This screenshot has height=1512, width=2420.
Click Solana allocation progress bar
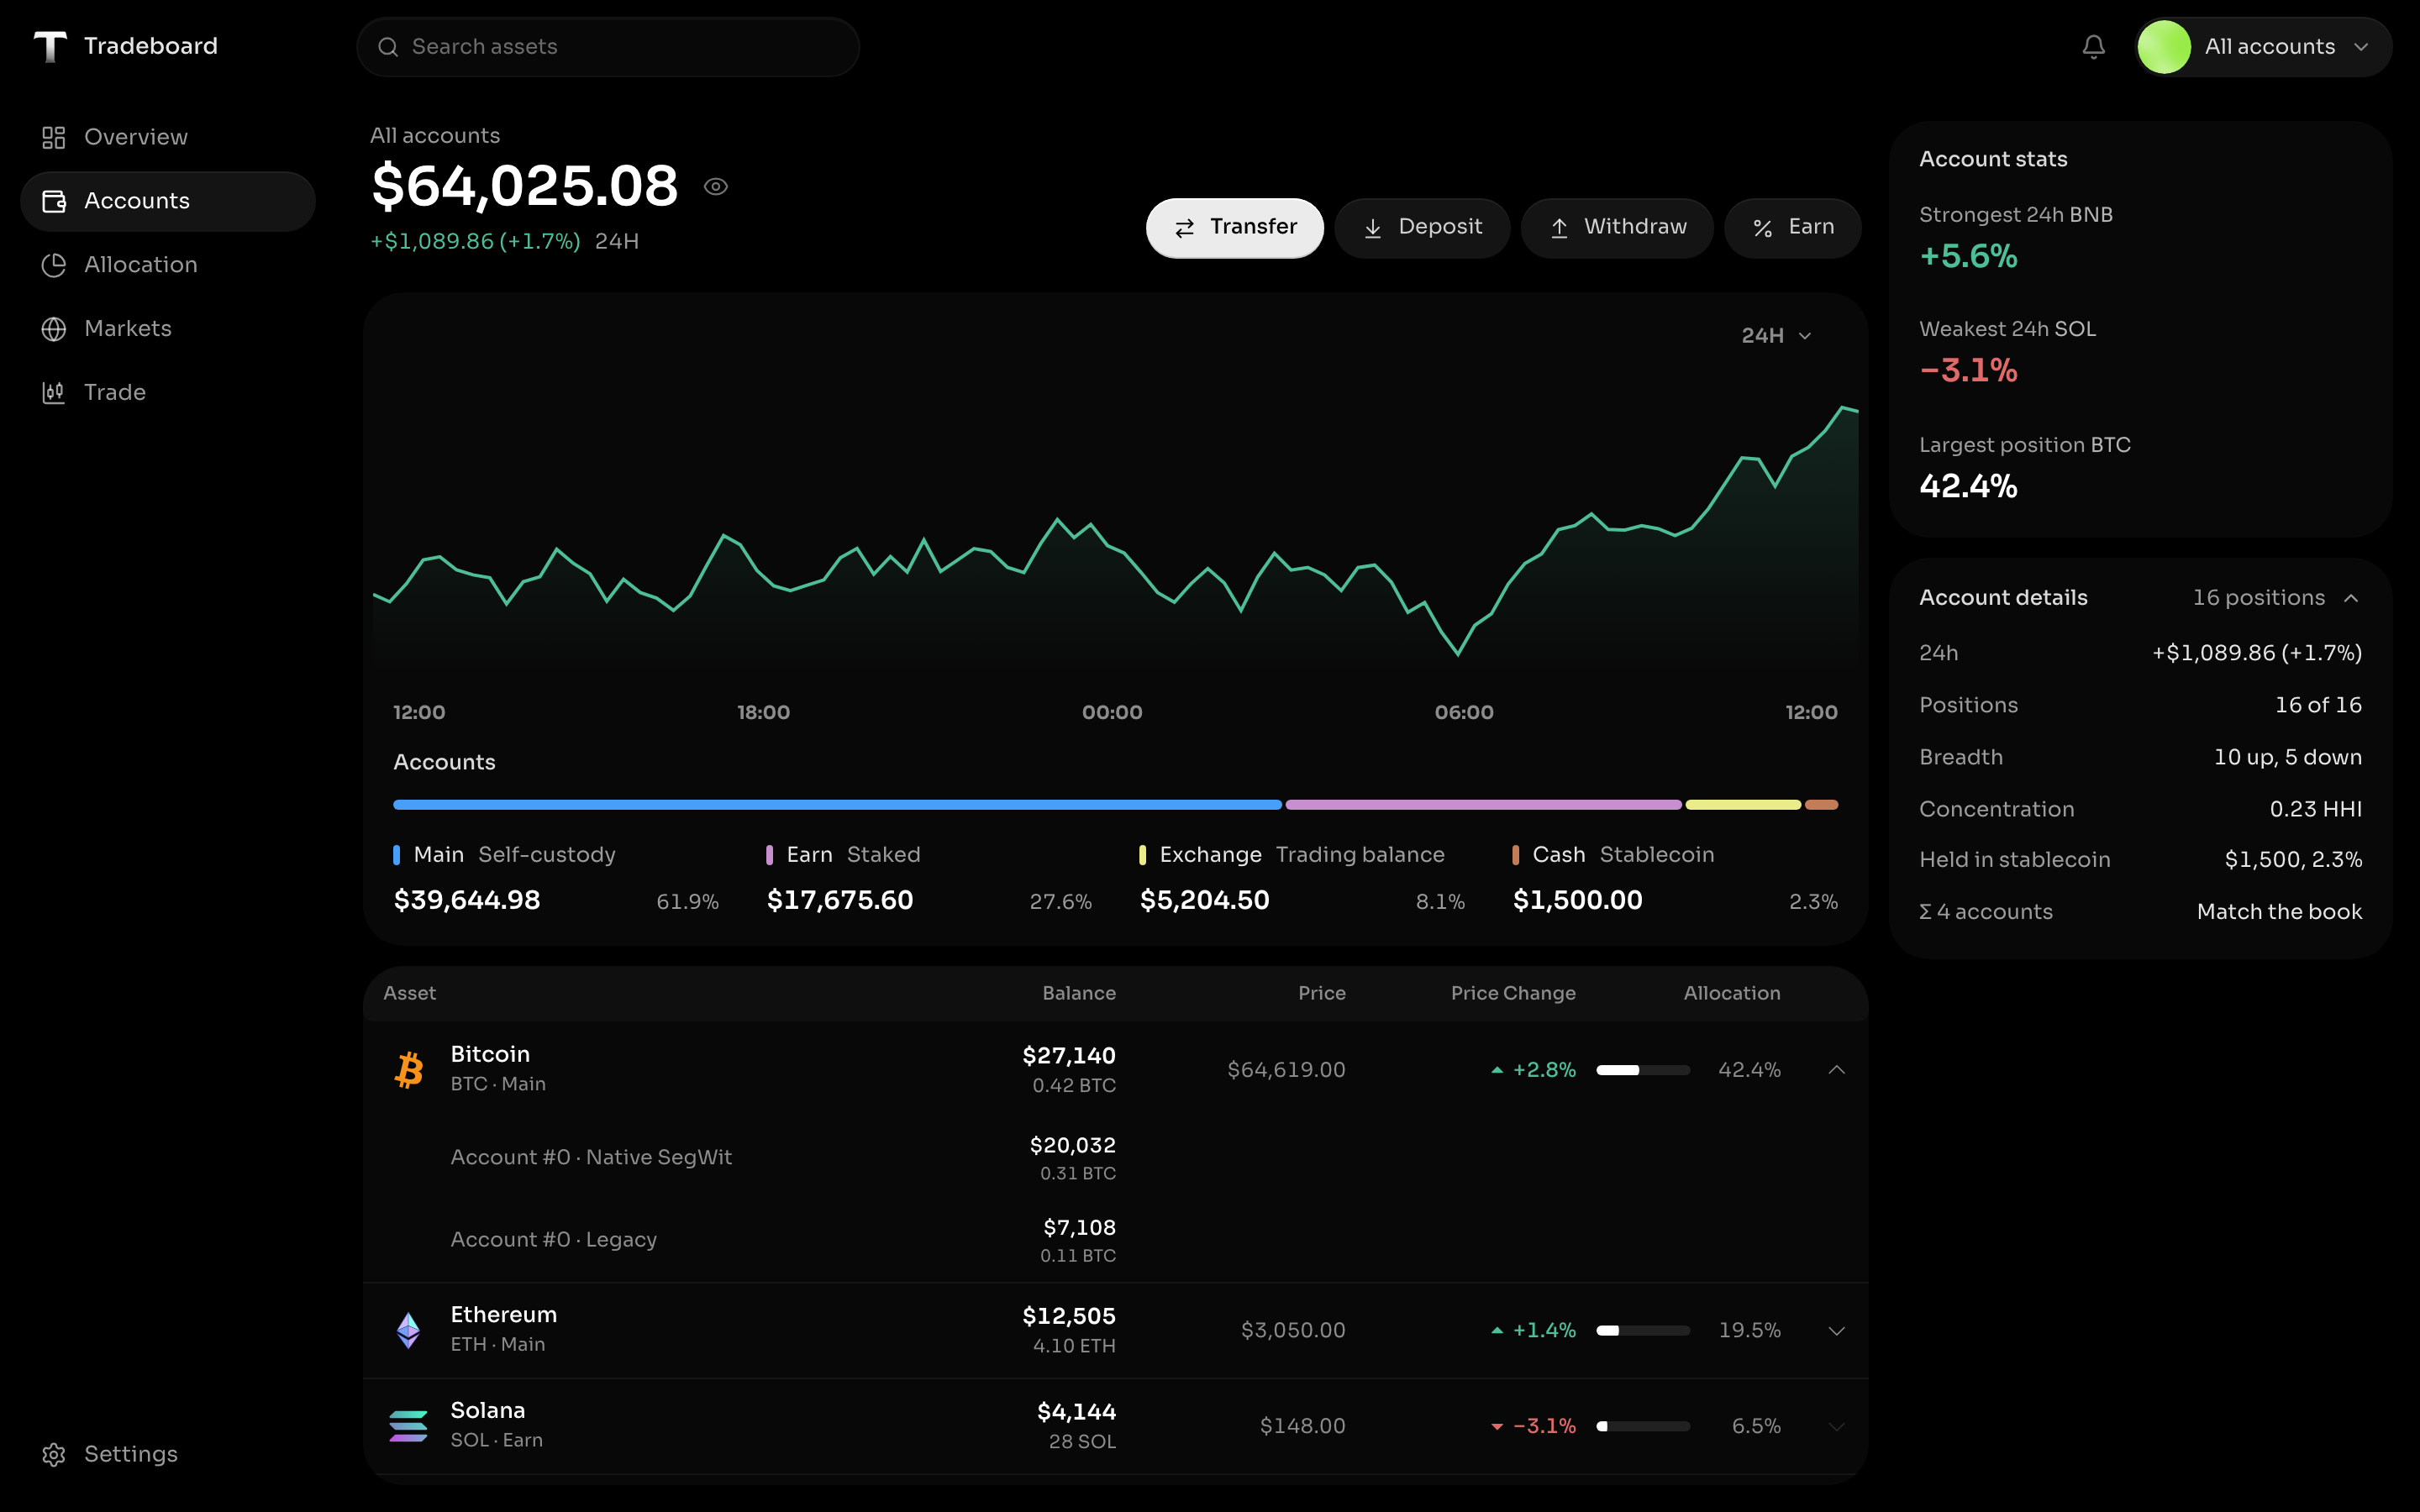tap(1643, 1426)
